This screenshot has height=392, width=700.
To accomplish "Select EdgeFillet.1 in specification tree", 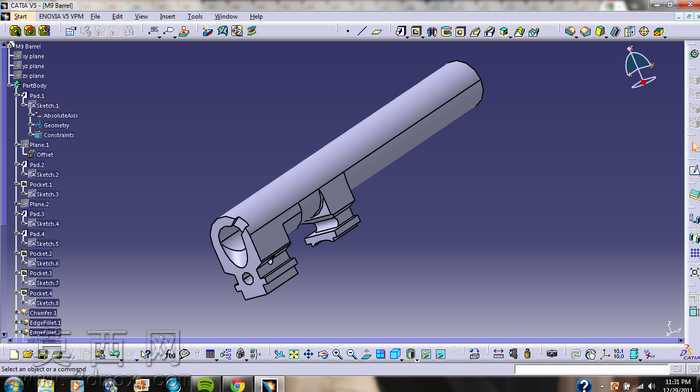I will 45,323.
